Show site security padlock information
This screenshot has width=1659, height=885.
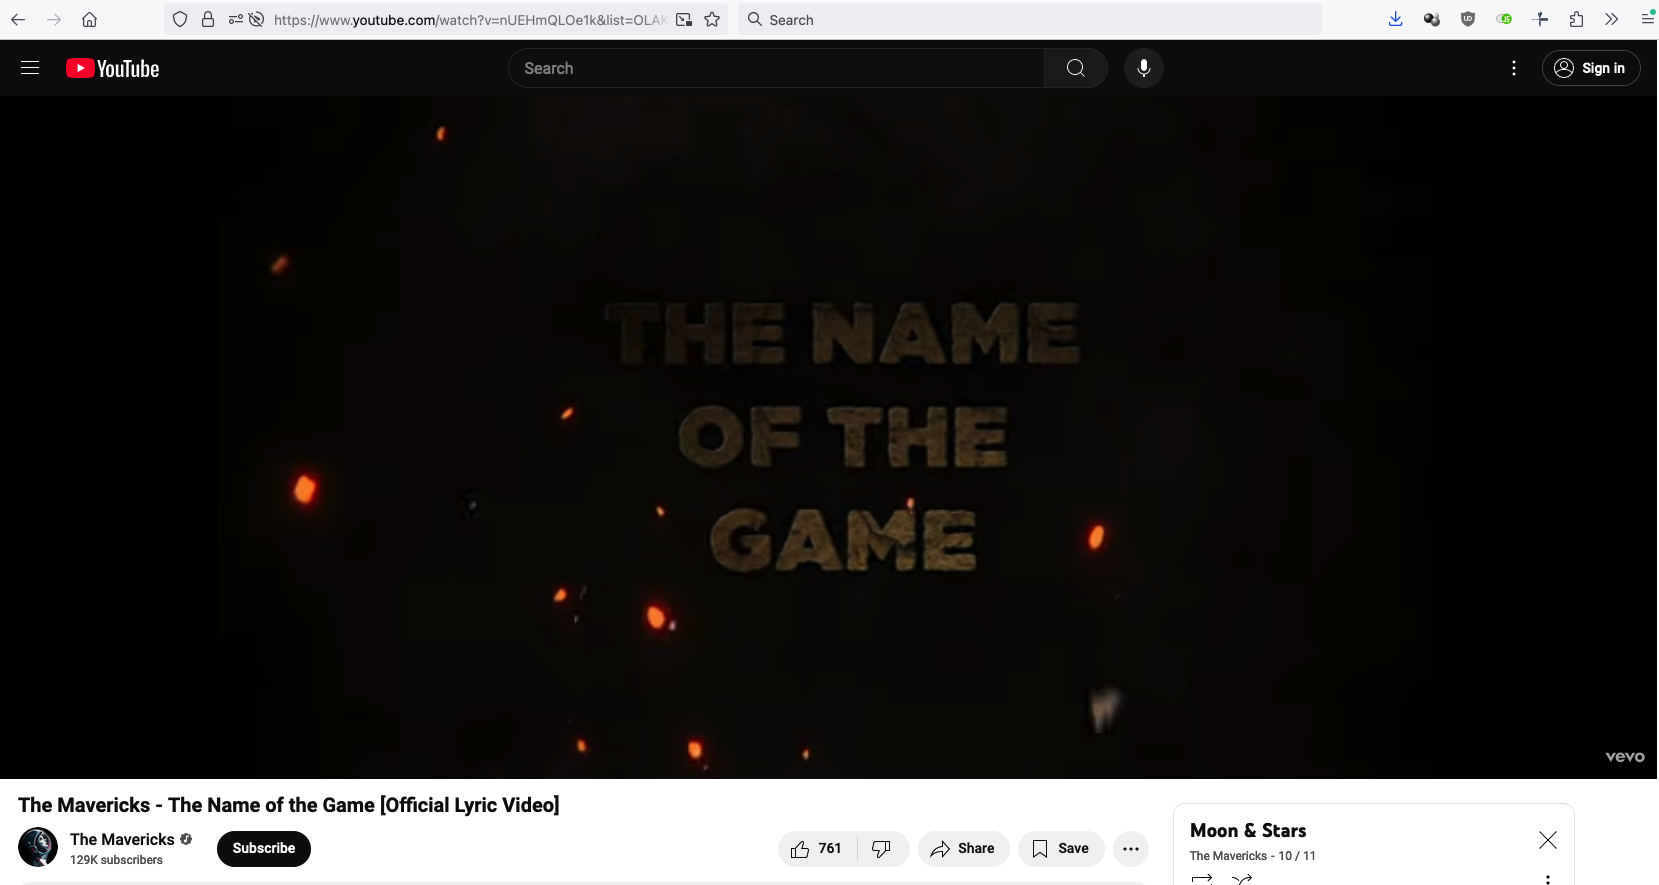point(208,19)
